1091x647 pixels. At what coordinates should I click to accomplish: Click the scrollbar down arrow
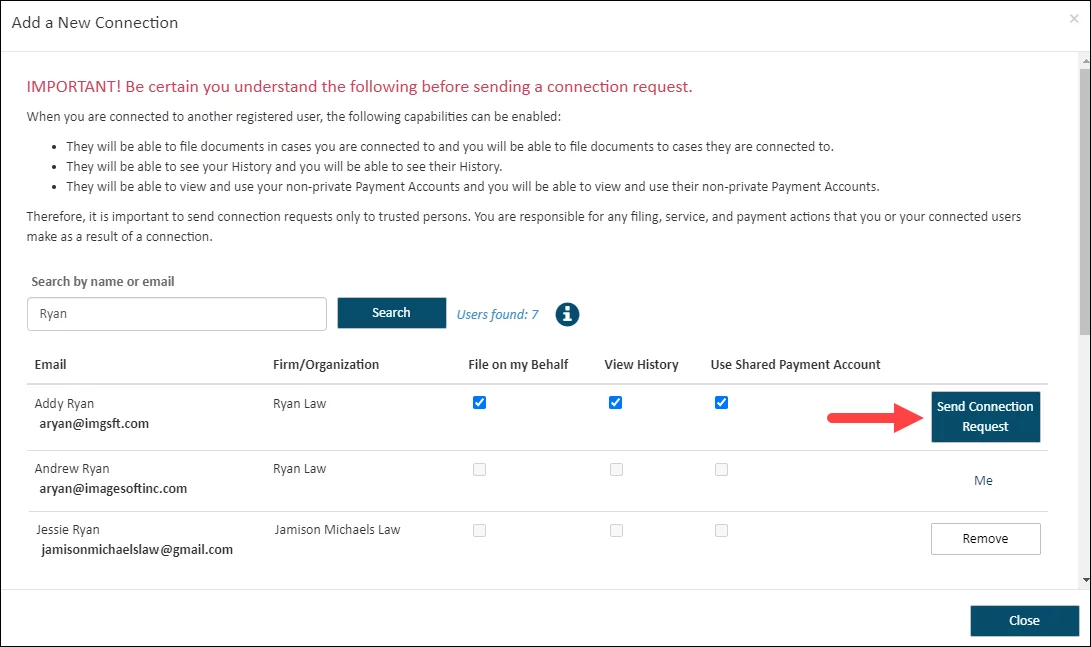click(1085, 579)
